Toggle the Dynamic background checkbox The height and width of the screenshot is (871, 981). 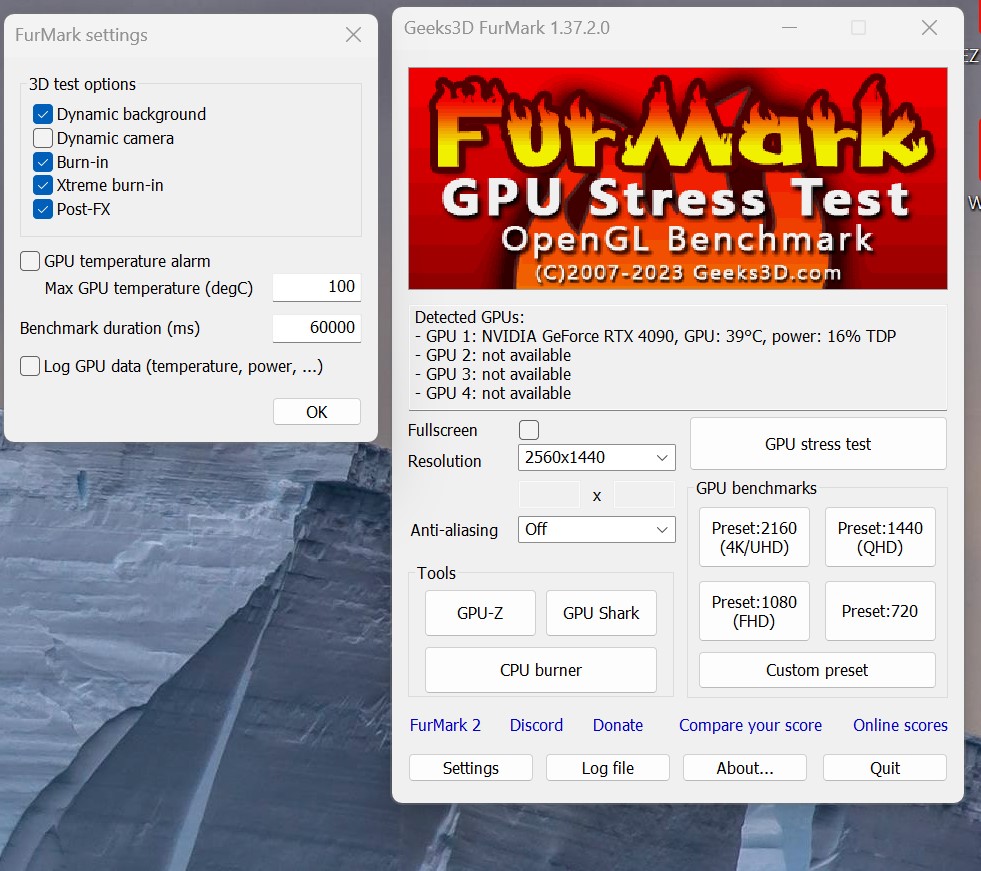[43, 115]
